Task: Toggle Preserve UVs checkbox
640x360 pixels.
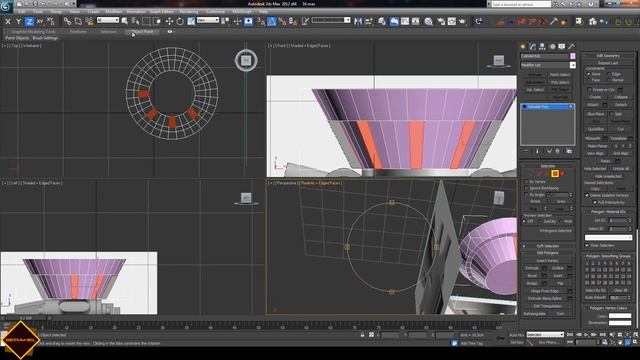Action: coord(589,89)
